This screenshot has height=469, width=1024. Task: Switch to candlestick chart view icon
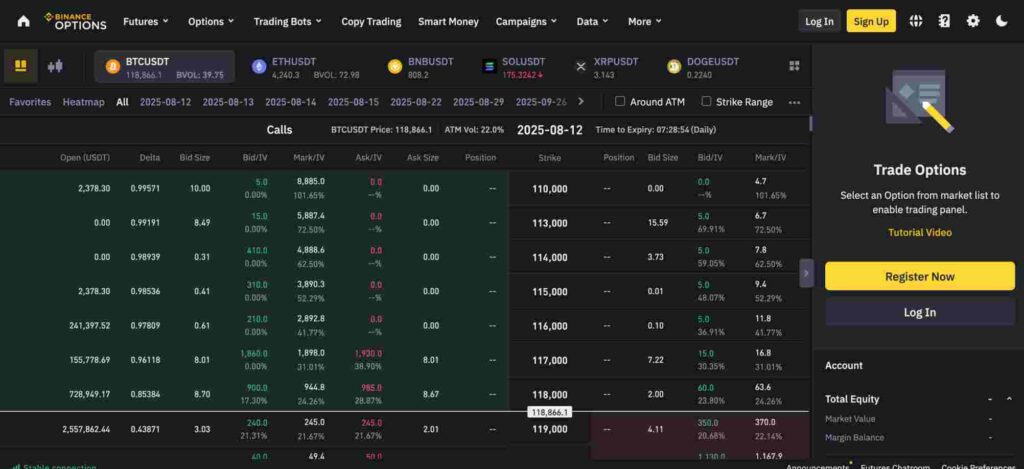point(56,66)
